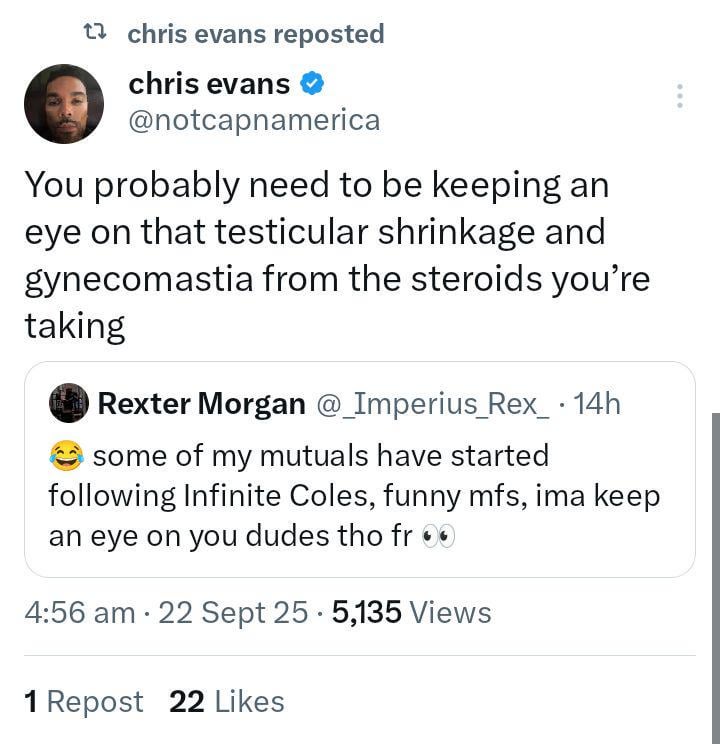
Task: Open the three-dot more options menu
Action: [x=680, y=96]
